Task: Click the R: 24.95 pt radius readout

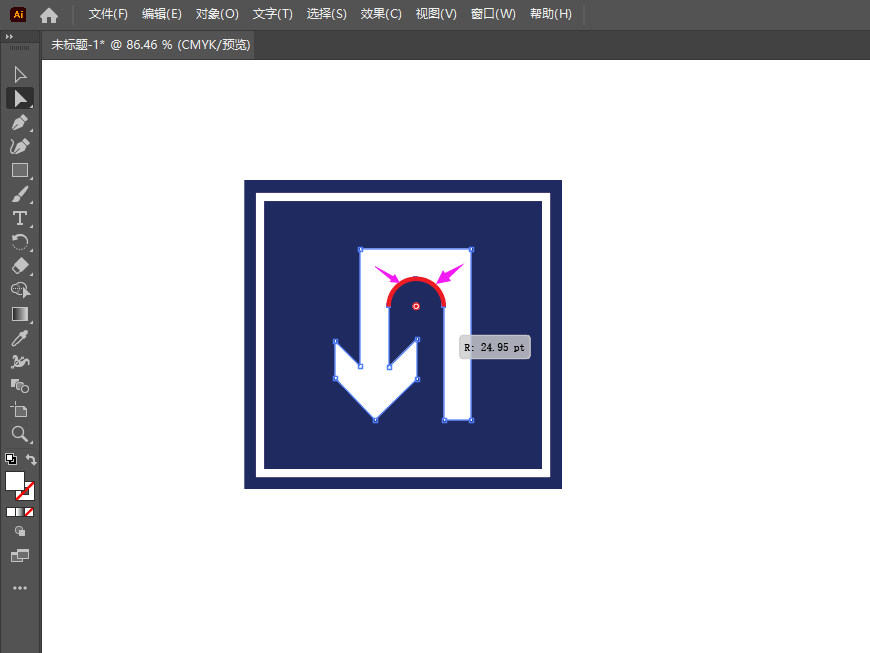Action: click(494, 347)
